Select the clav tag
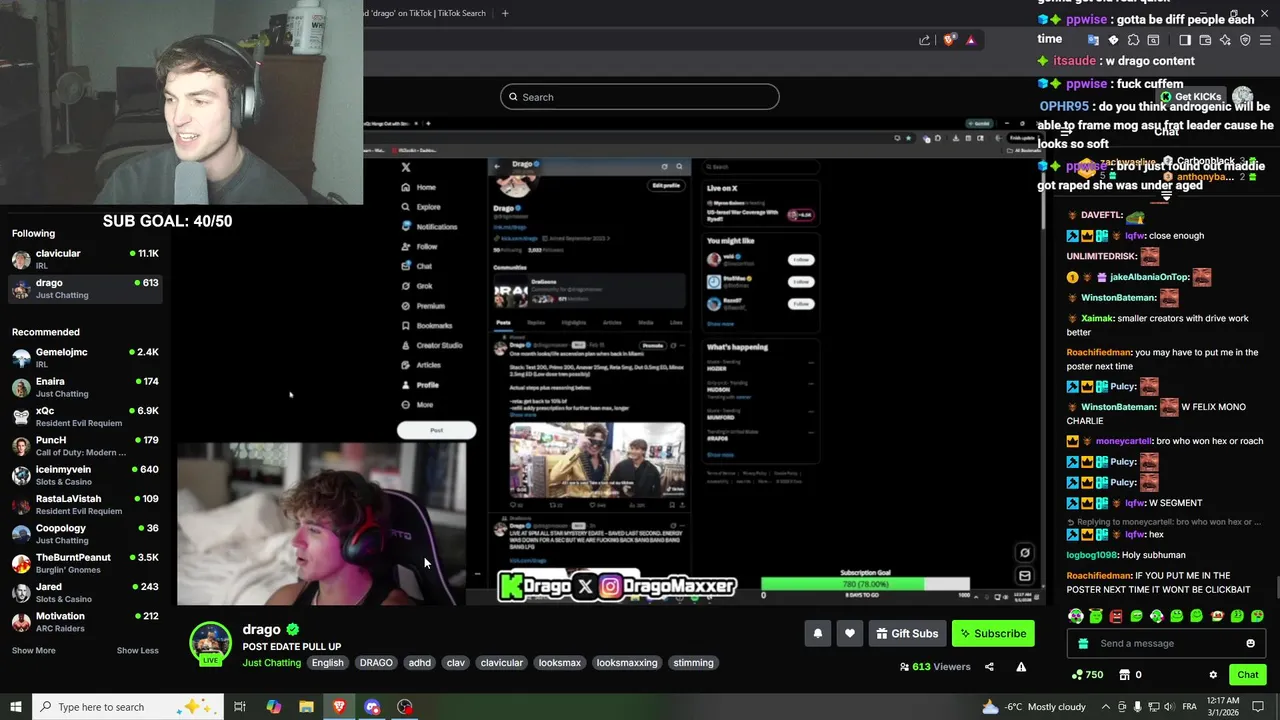1280x720 pixels. tap(456, 663)
